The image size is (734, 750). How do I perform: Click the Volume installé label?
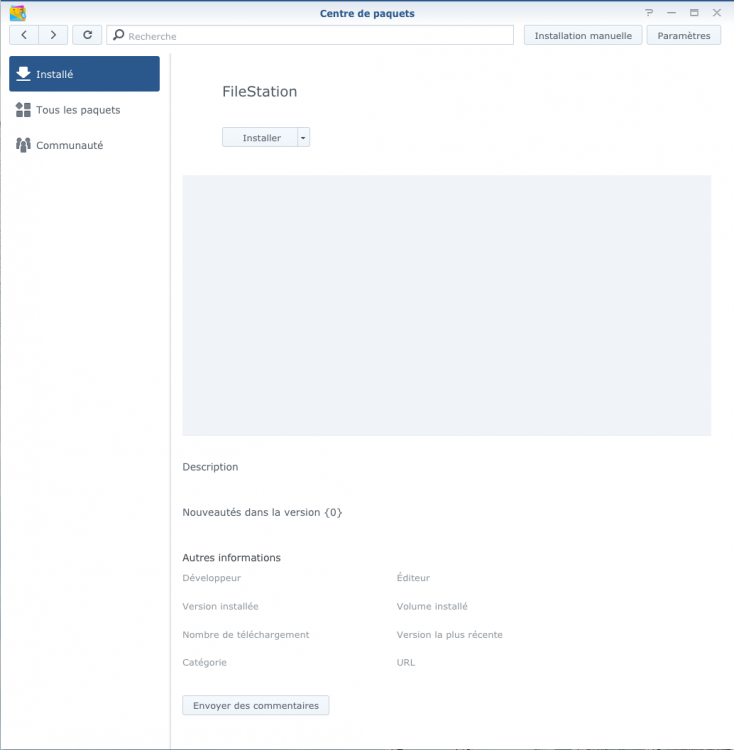pyautogui.click(x=432, y=606)
